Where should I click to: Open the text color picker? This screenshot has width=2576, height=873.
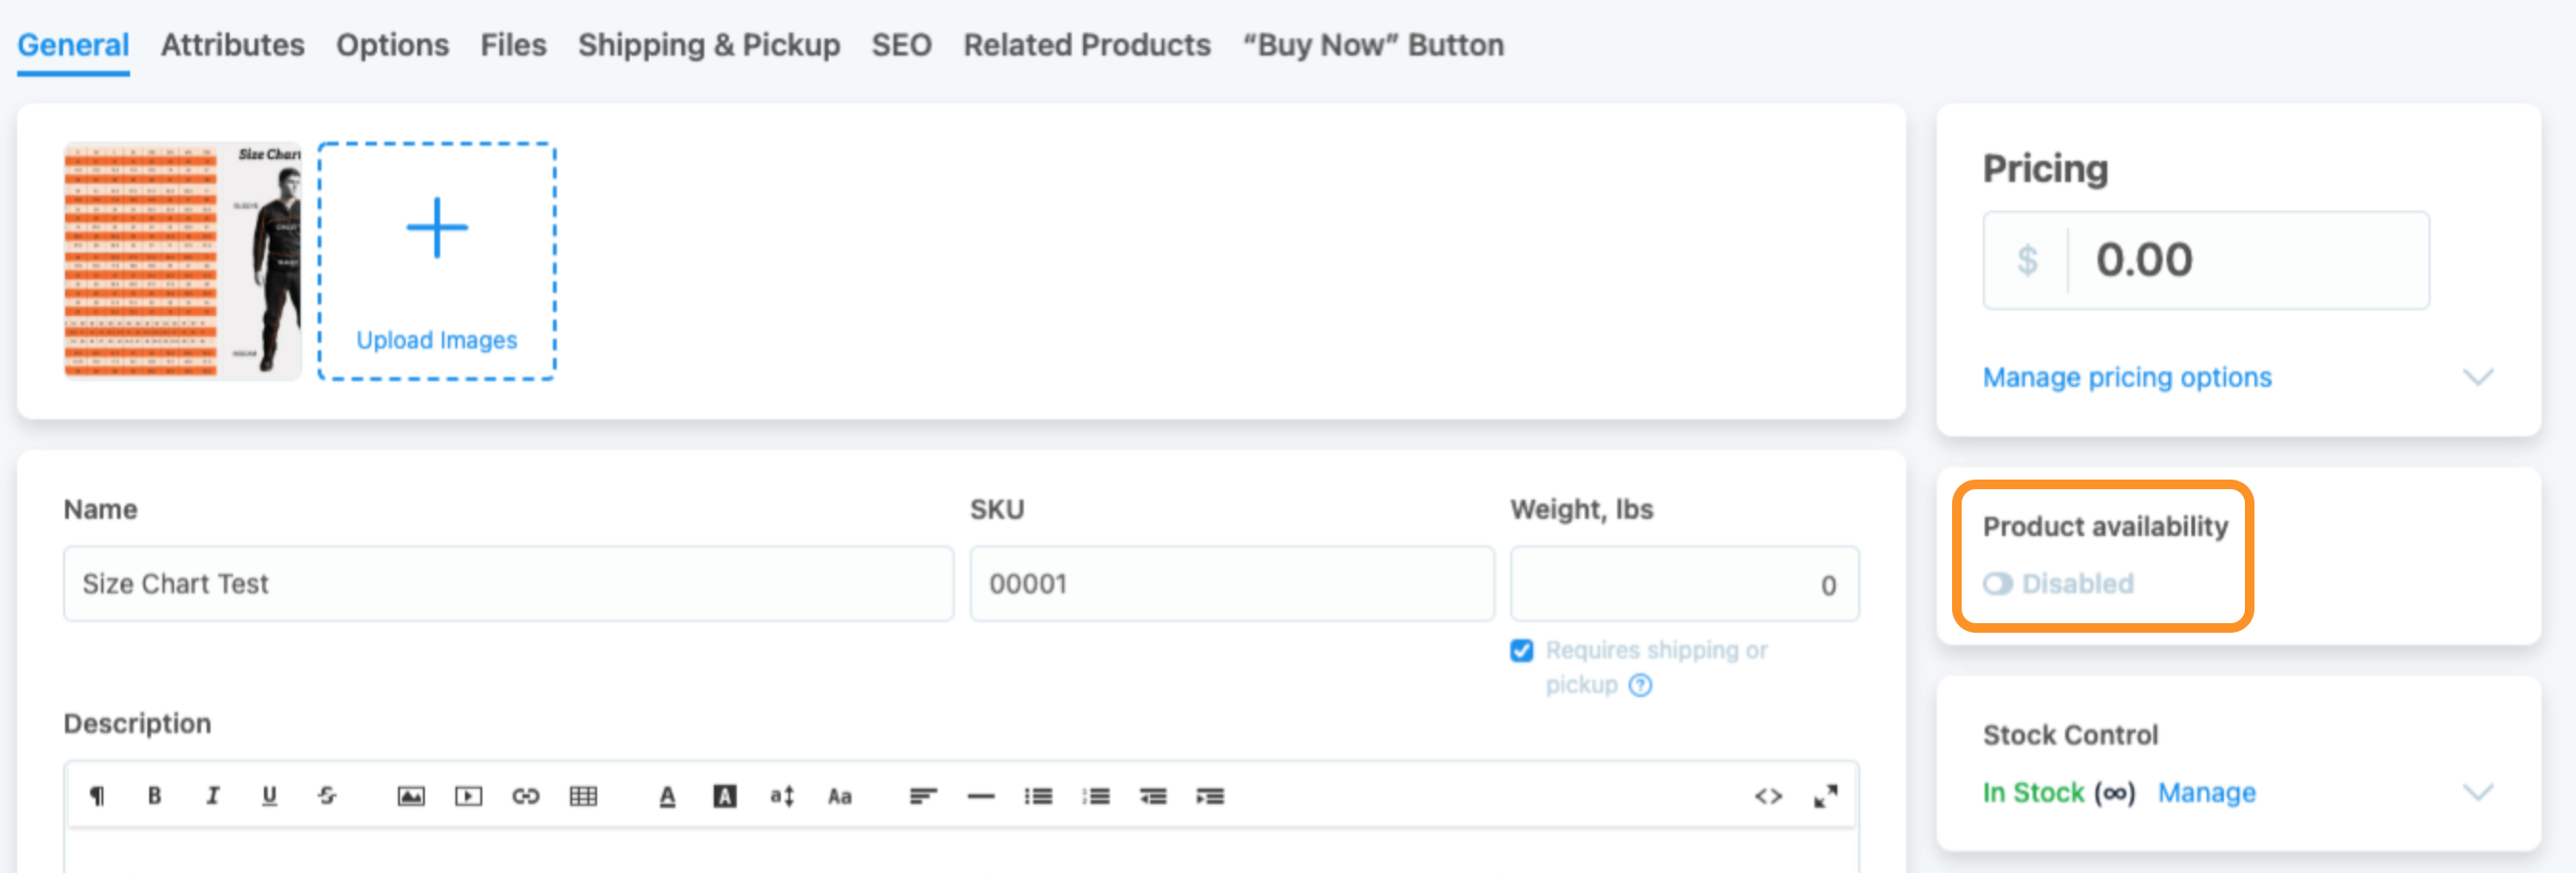point(667,796)
